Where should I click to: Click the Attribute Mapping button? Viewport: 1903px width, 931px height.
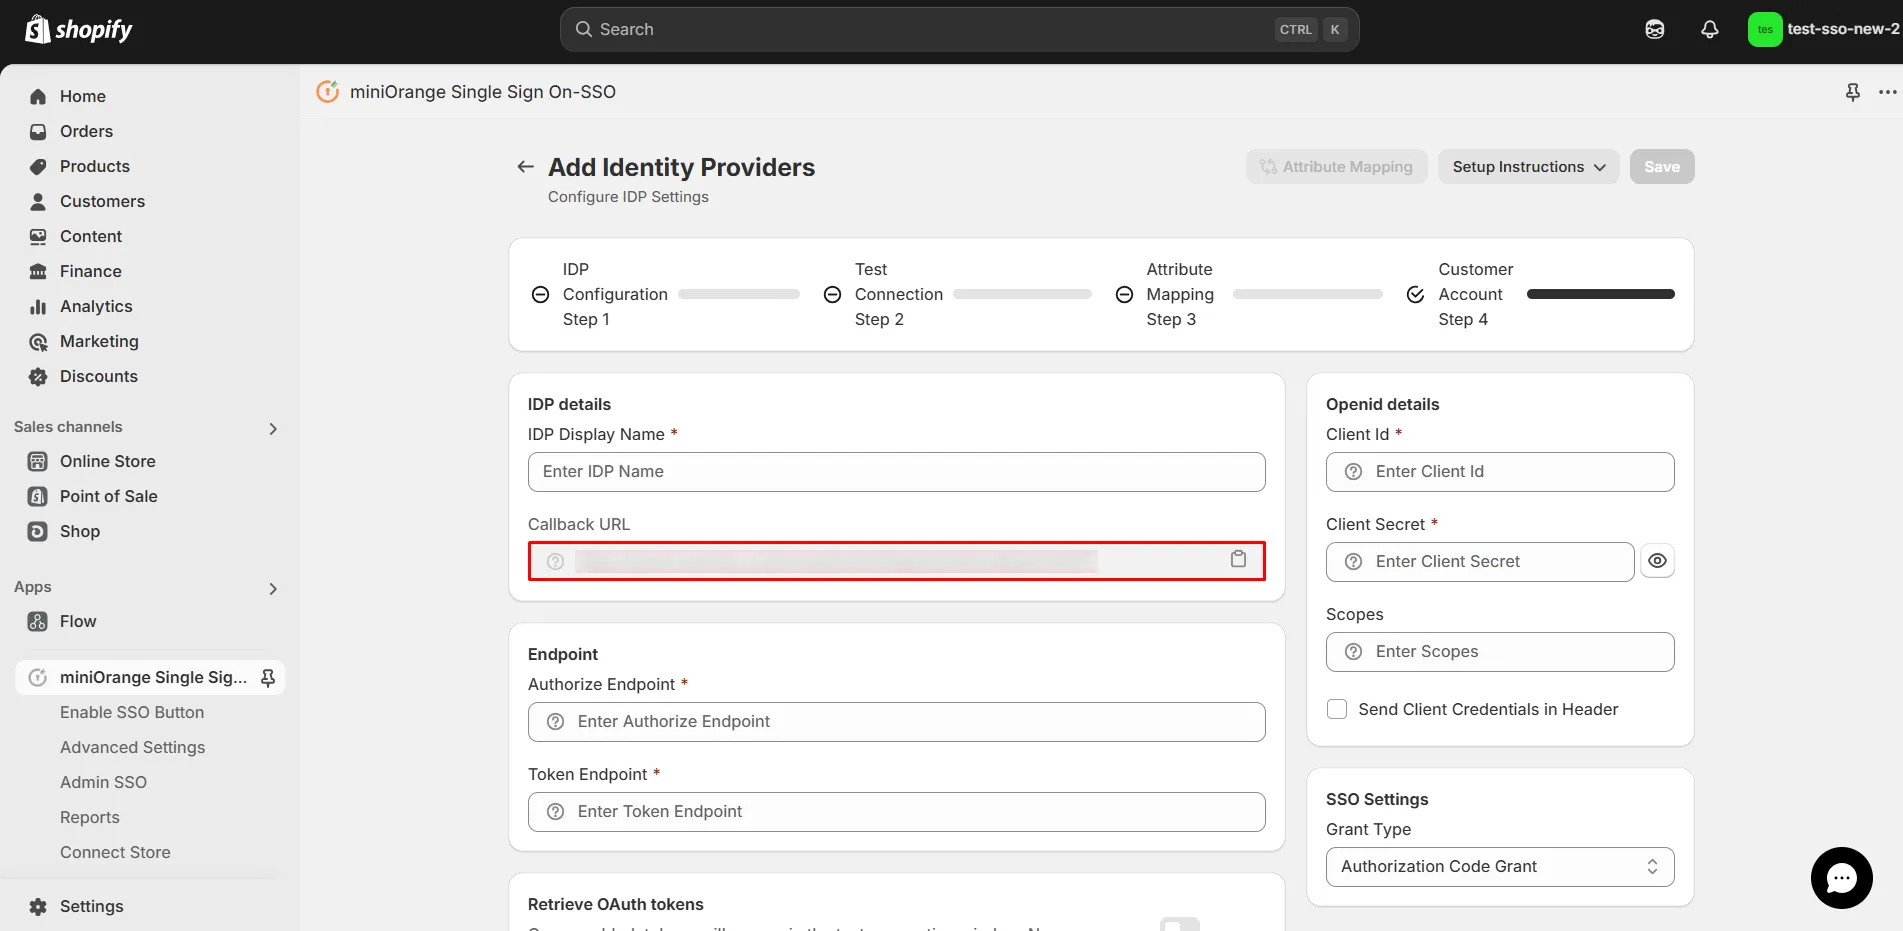(x=1336, y=167)
